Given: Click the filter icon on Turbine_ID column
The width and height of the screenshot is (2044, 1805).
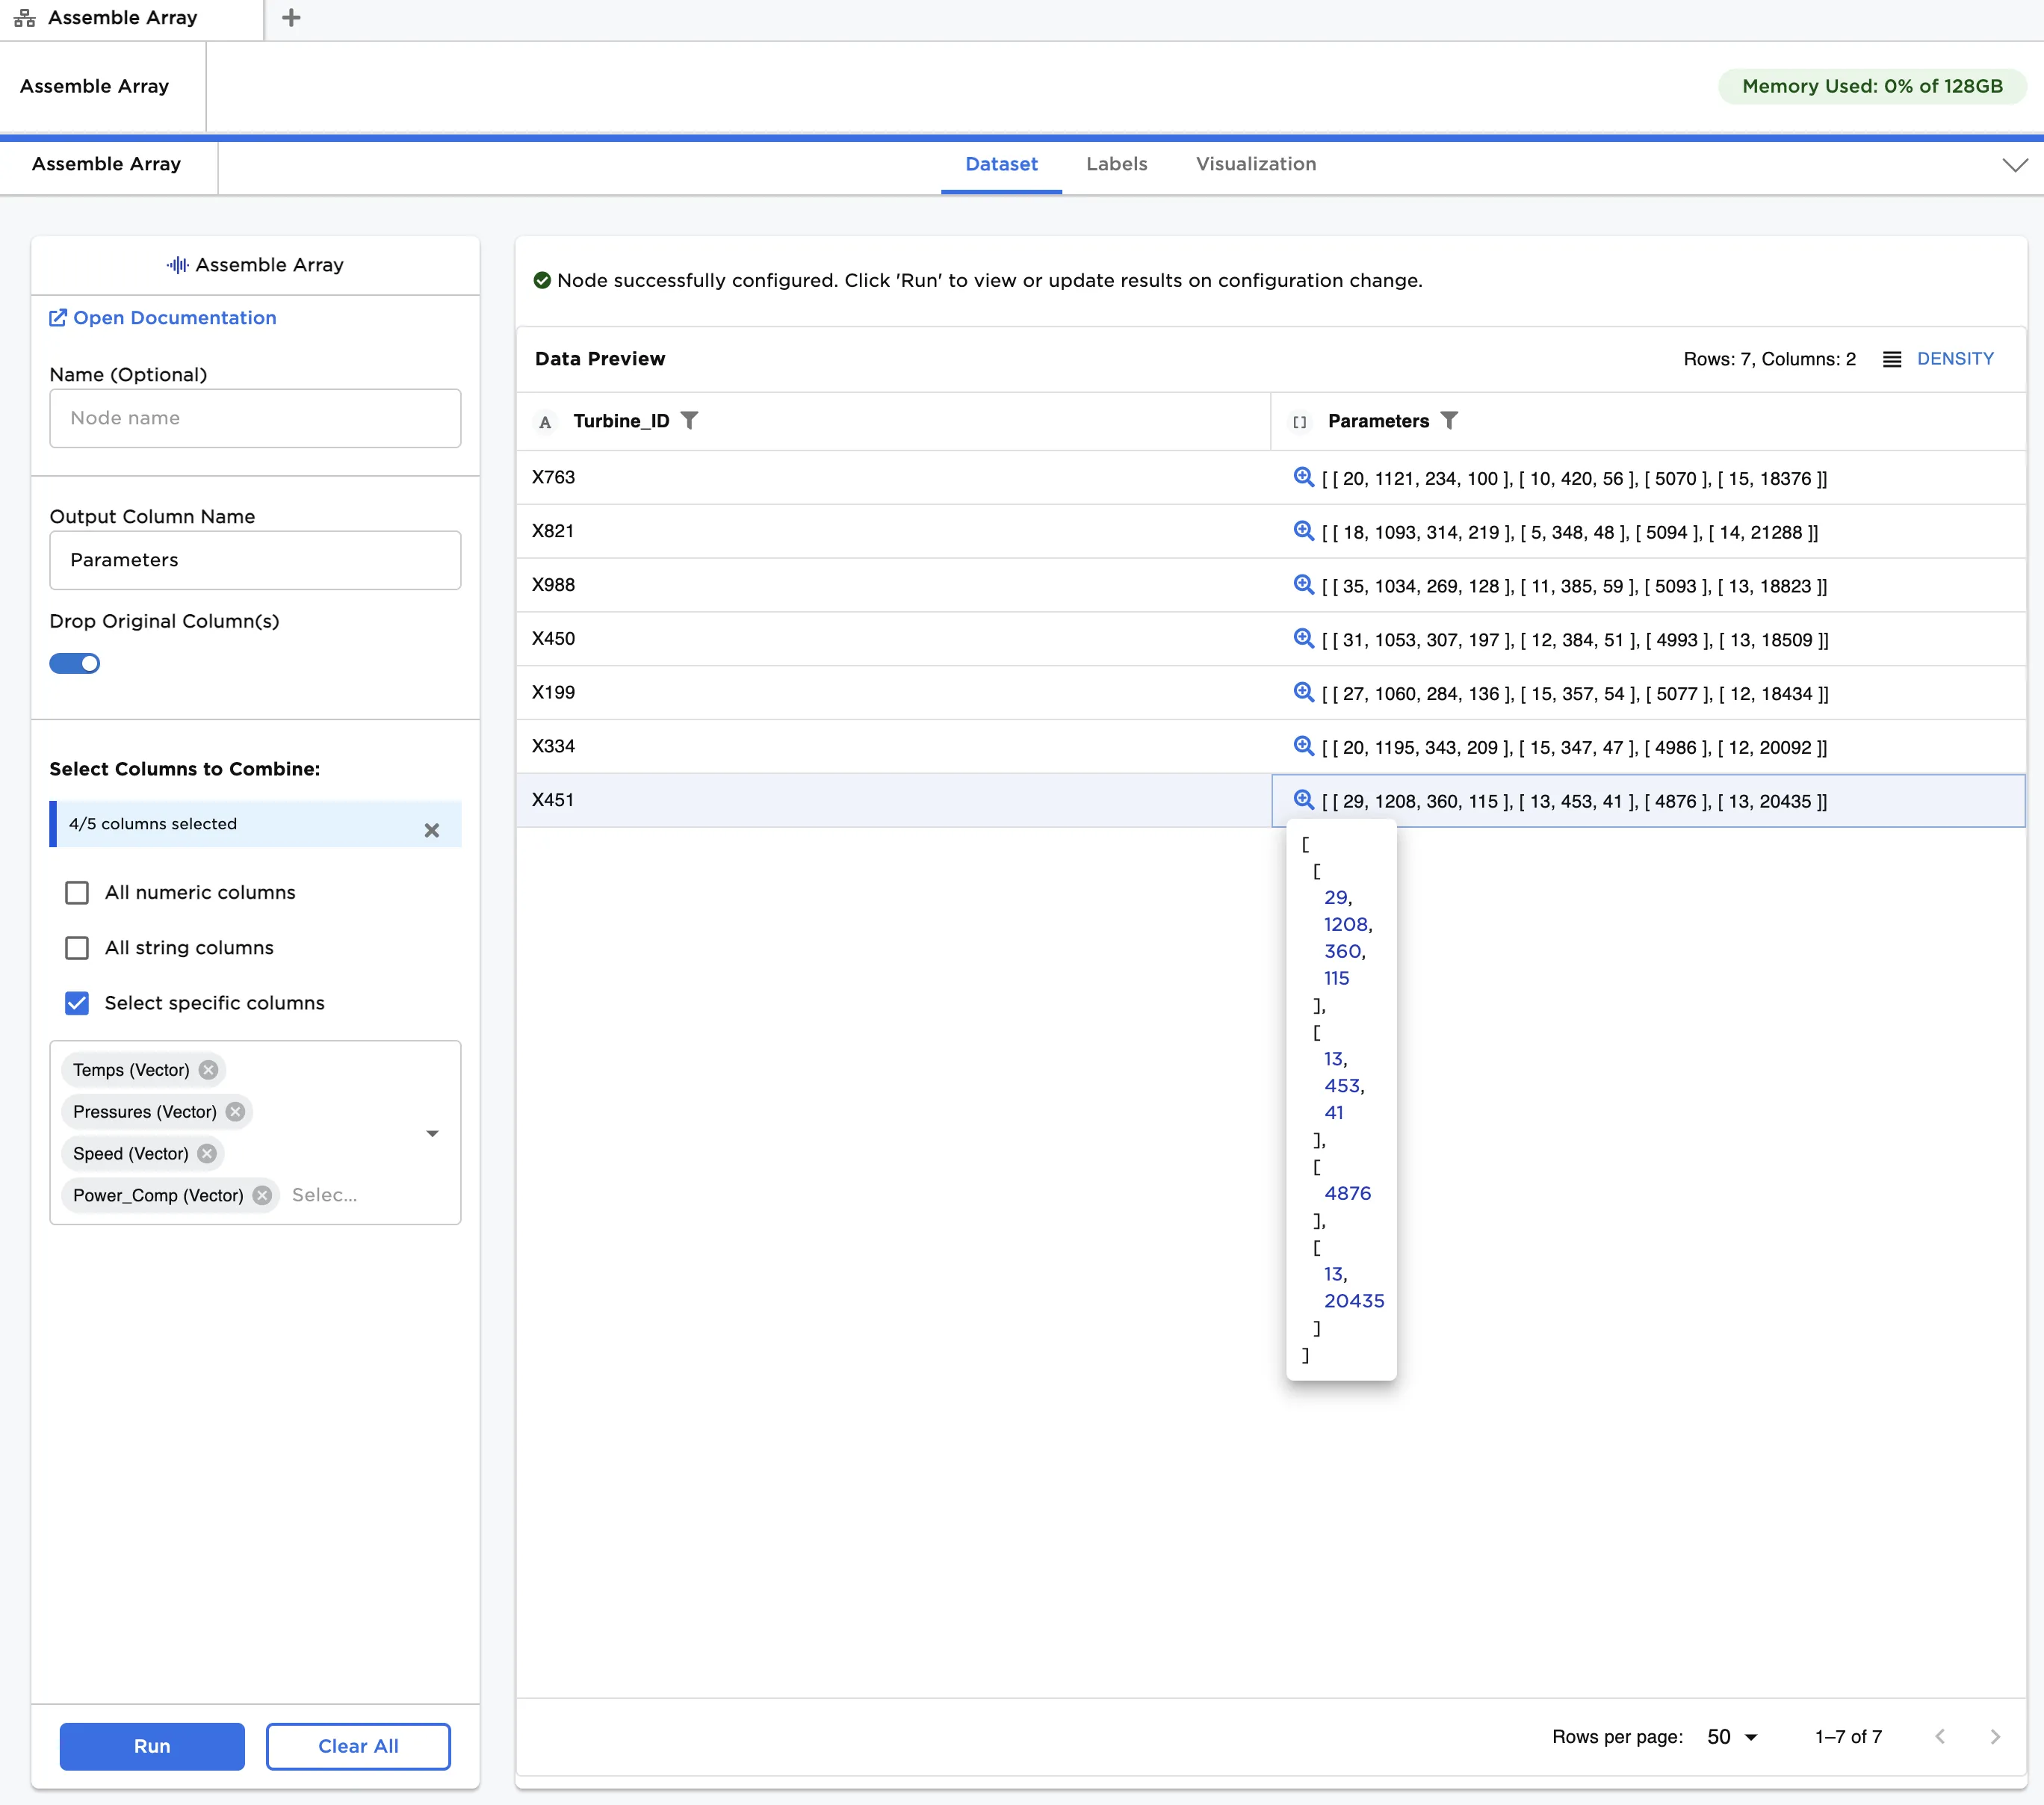Looking at the screenshot, I should [x=689, y=421].
